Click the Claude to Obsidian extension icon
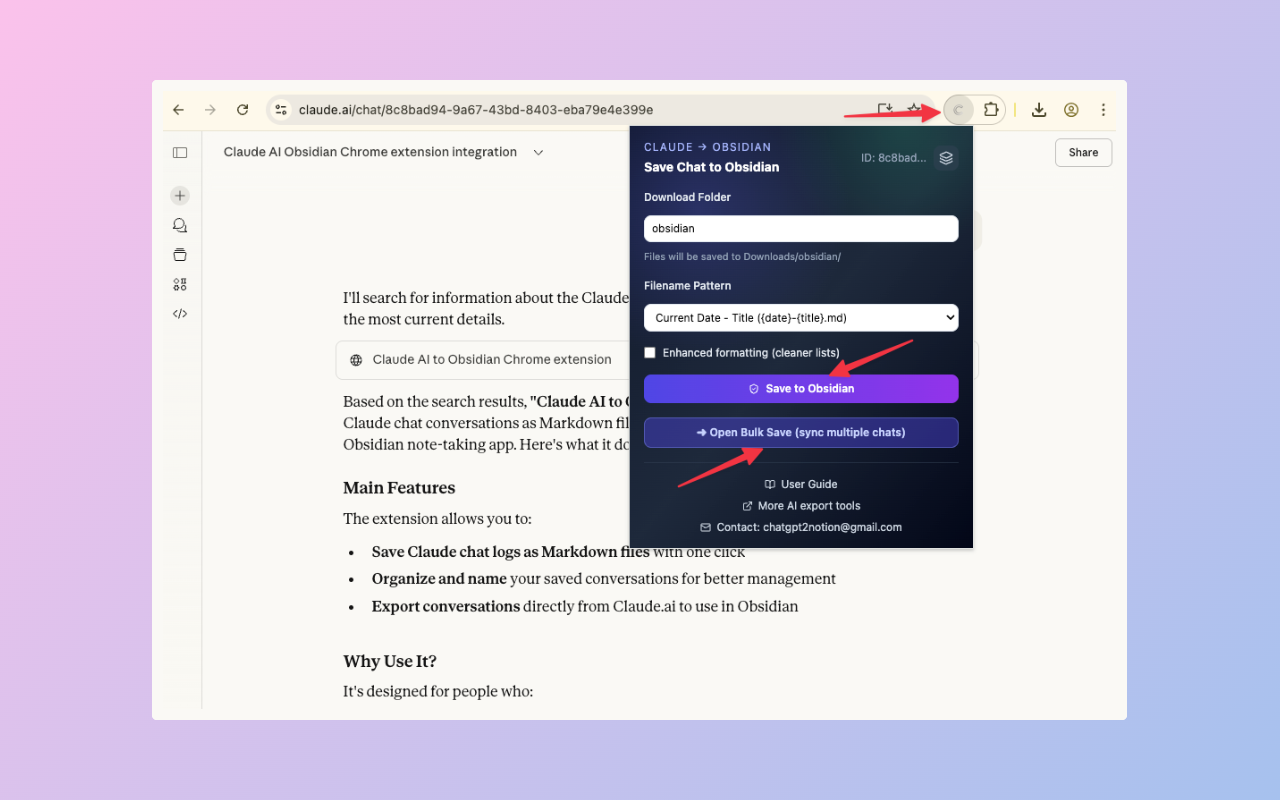Image resolution: width=1280 pixels, height=800 pixels. (x=958, y=110)
